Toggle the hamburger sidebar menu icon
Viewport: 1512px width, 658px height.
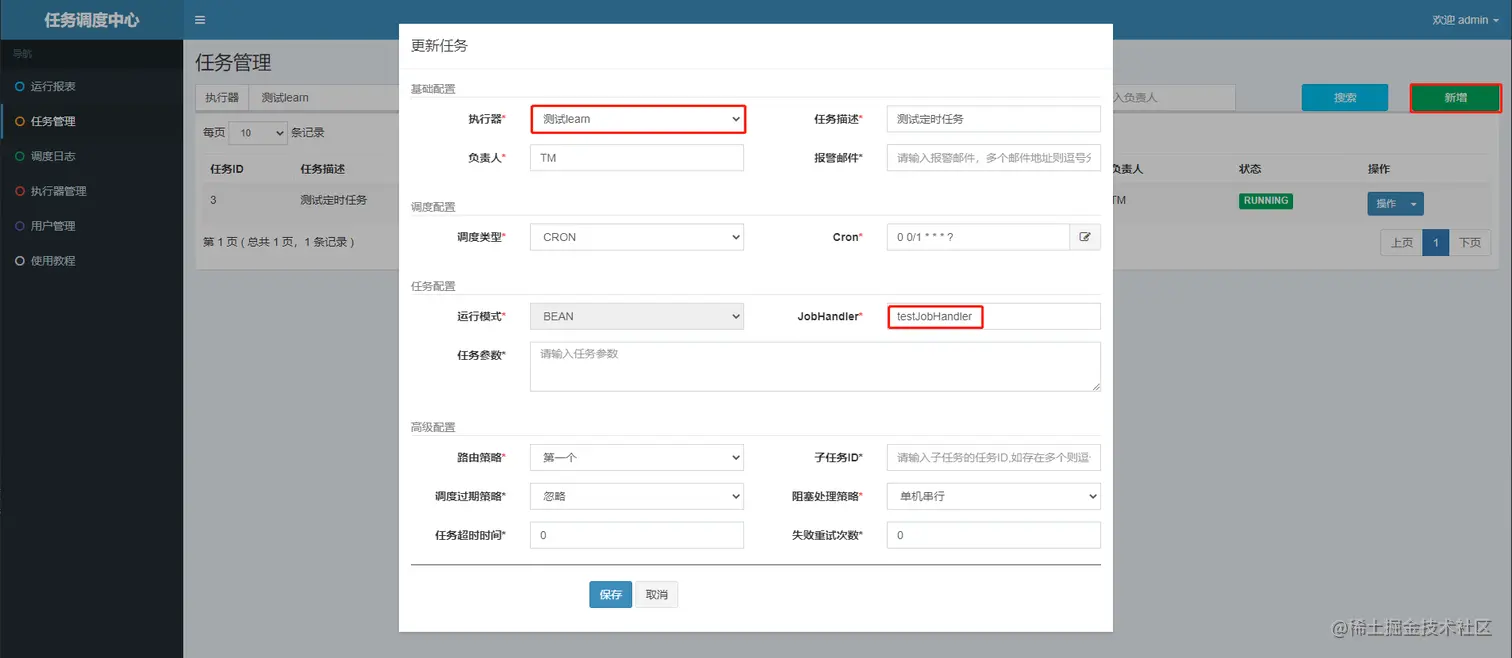point(200,20)
